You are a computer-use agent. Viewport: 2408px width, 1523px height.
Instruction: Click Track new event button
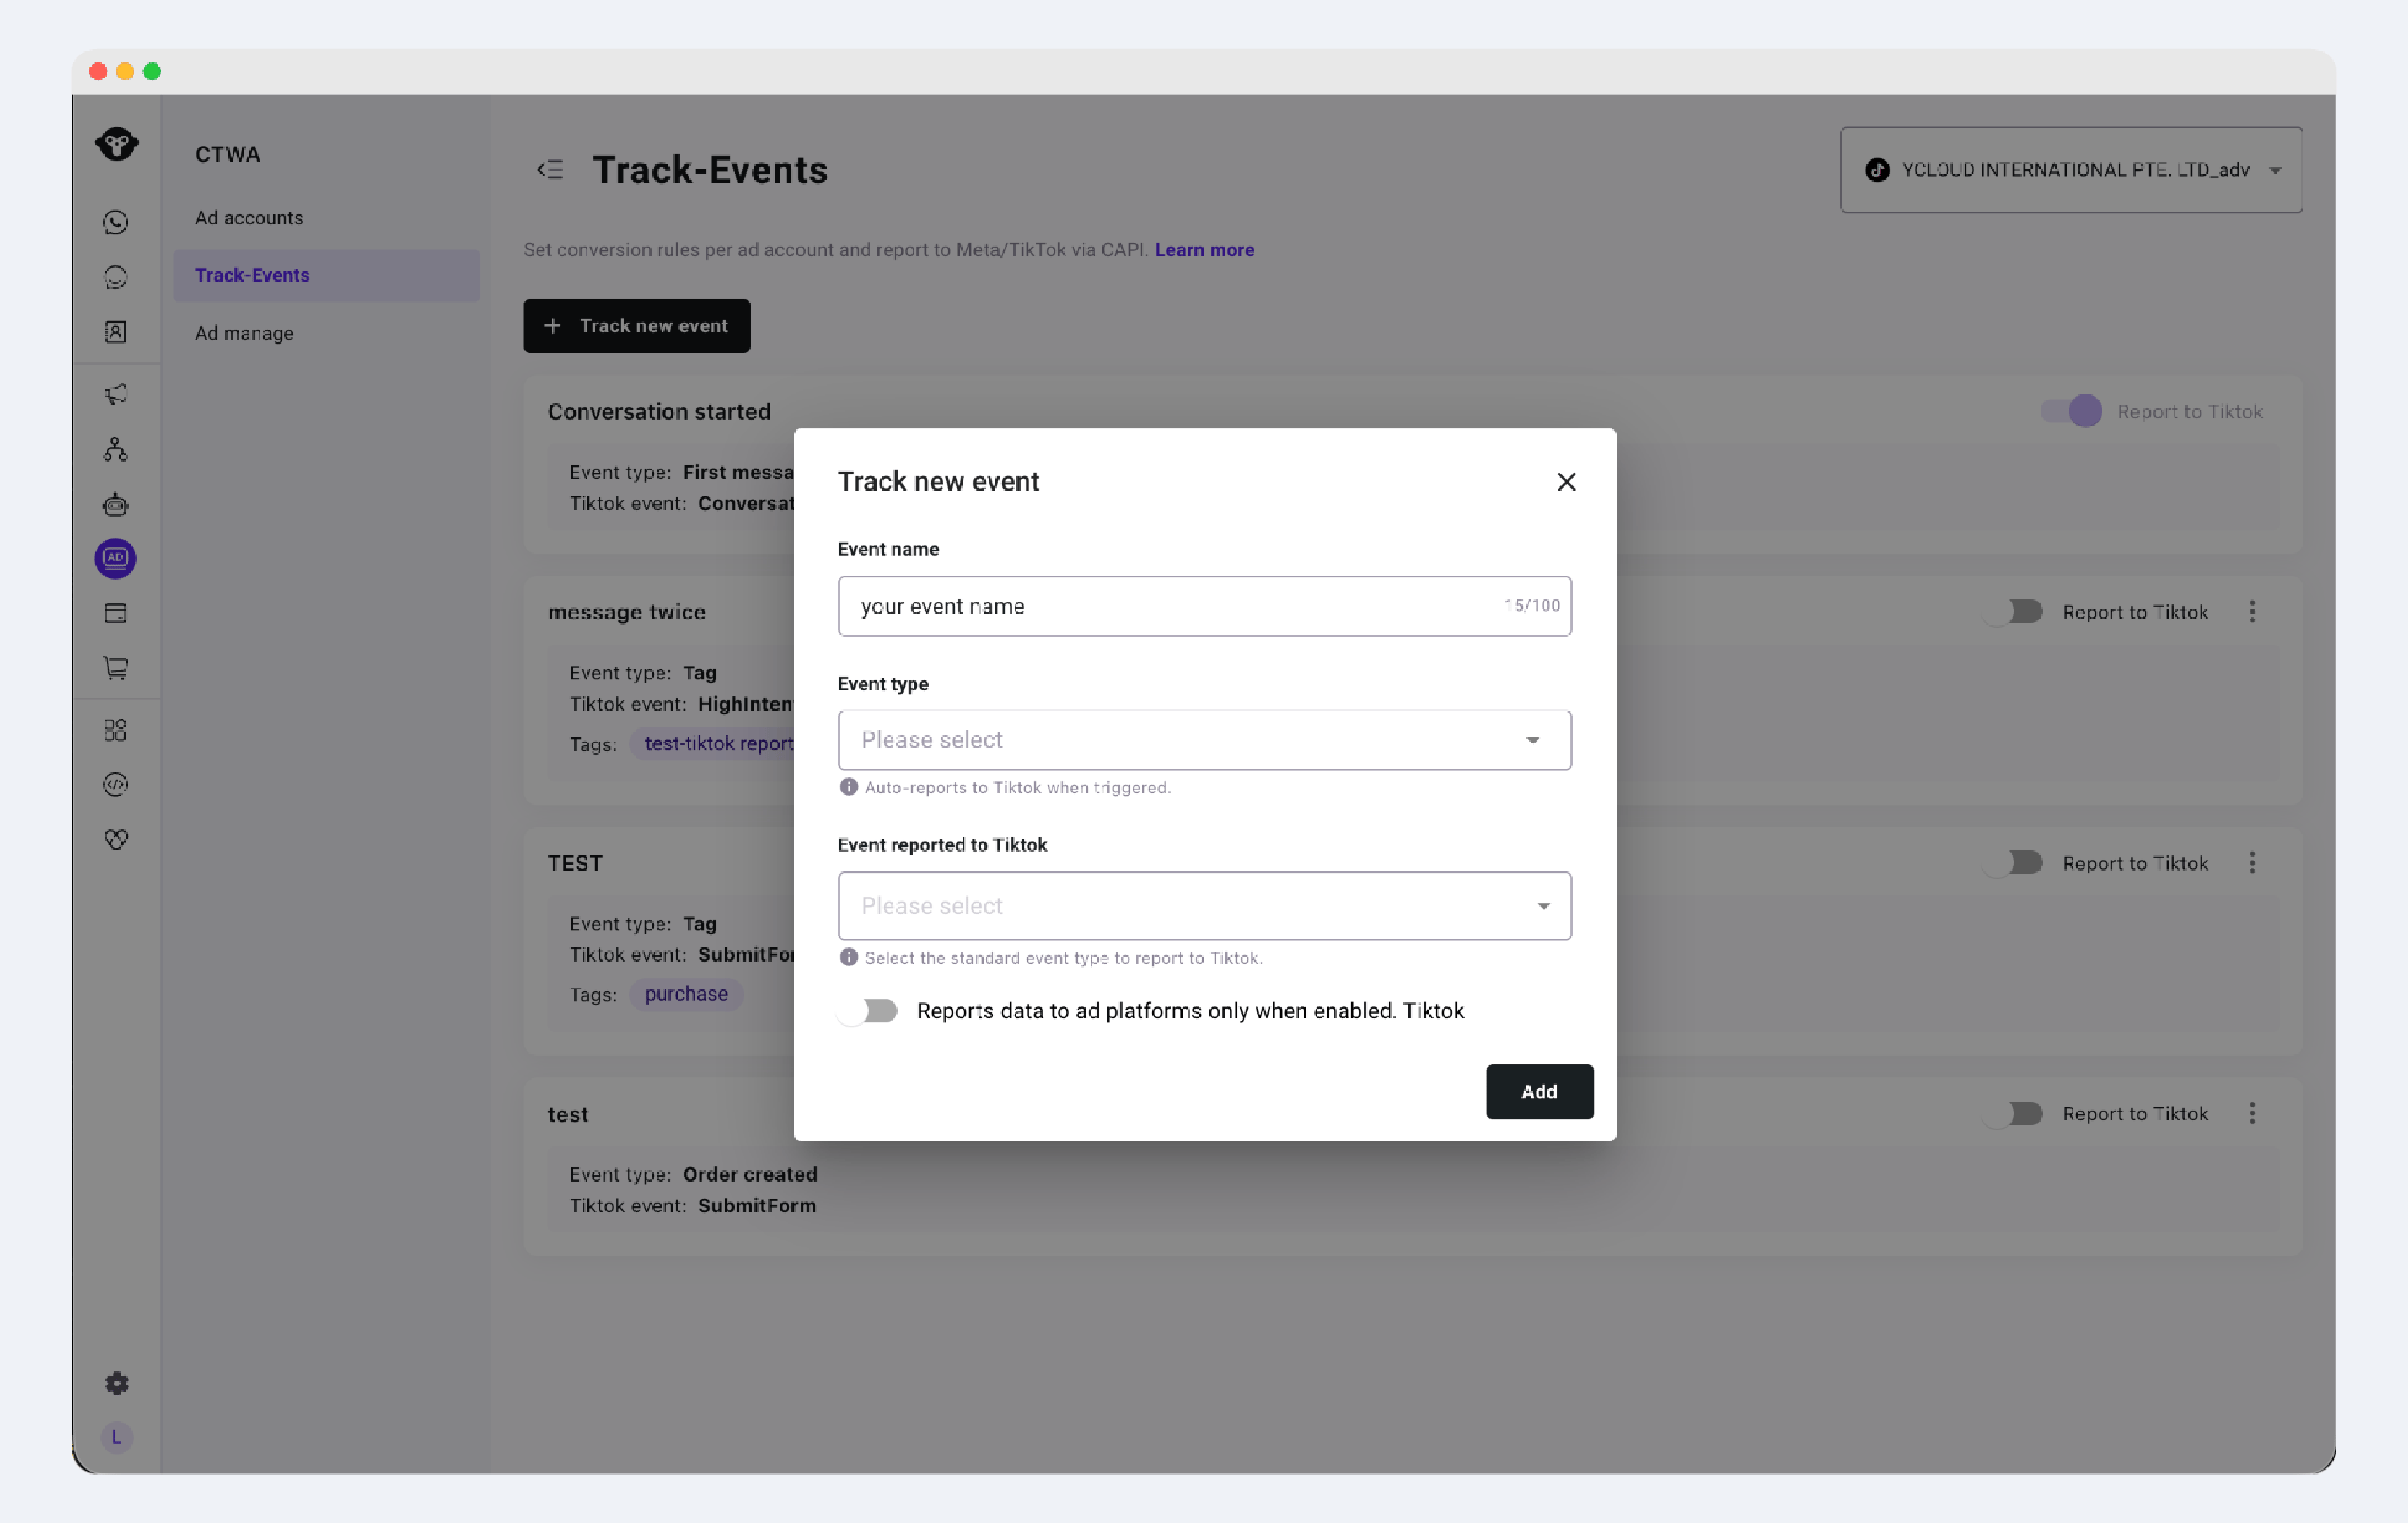pyautogui.click(x=637, y=326)
